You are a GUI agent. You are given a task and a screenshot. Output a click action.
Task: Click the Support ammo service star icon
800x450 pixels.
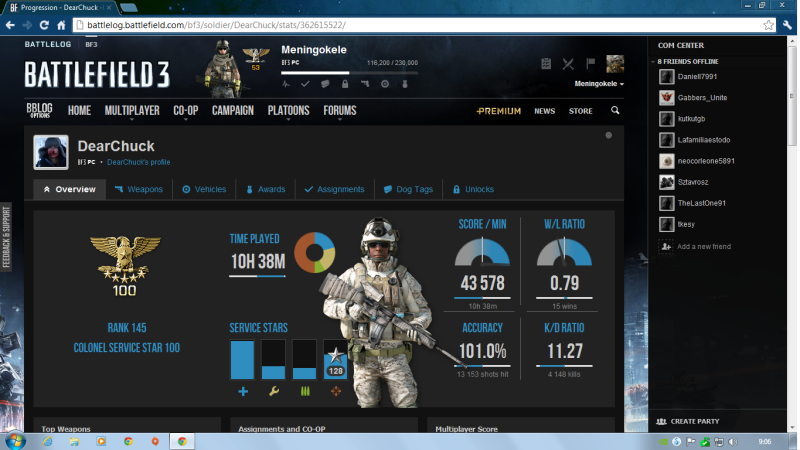305,391
